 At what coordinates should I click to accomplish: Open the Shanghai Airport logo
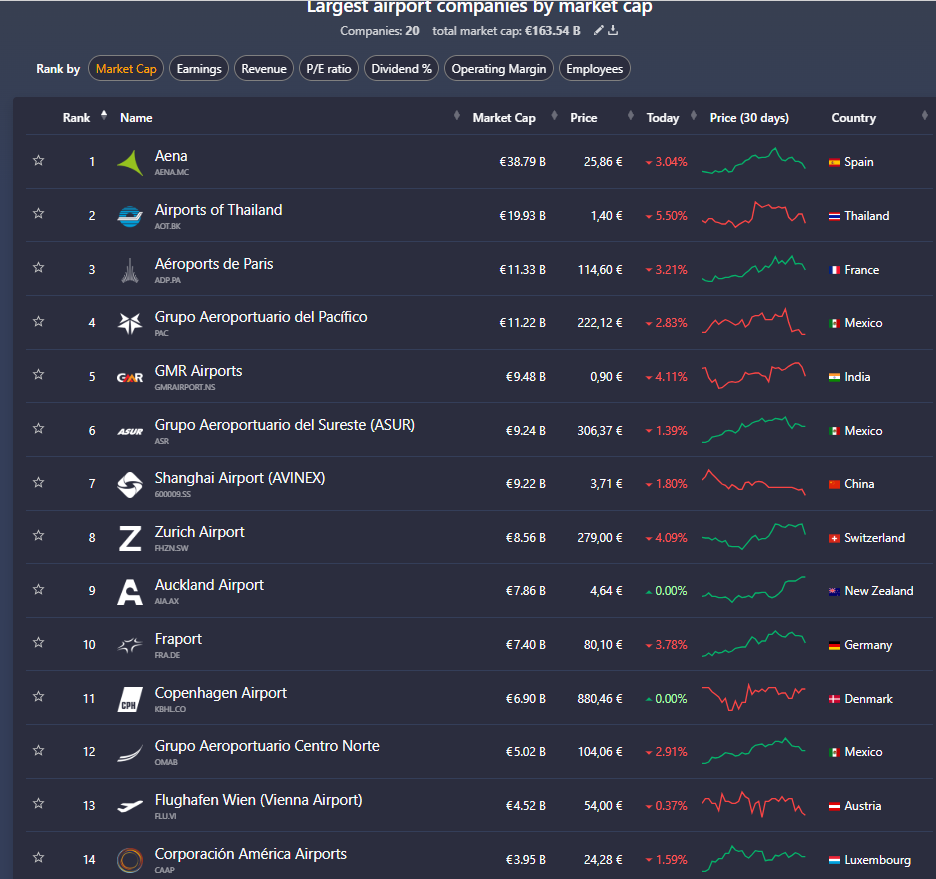(130, 484)
